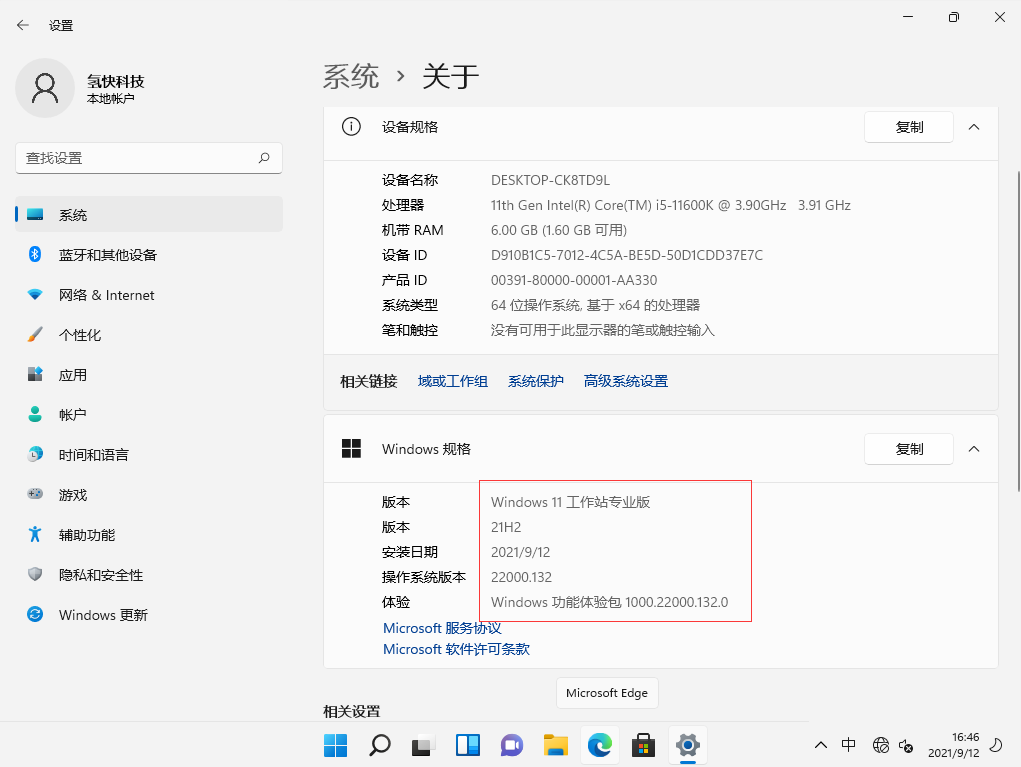Click the 相关设置 heading
The width and height of the screenshot is (1021, 767).
pos(352,711)
